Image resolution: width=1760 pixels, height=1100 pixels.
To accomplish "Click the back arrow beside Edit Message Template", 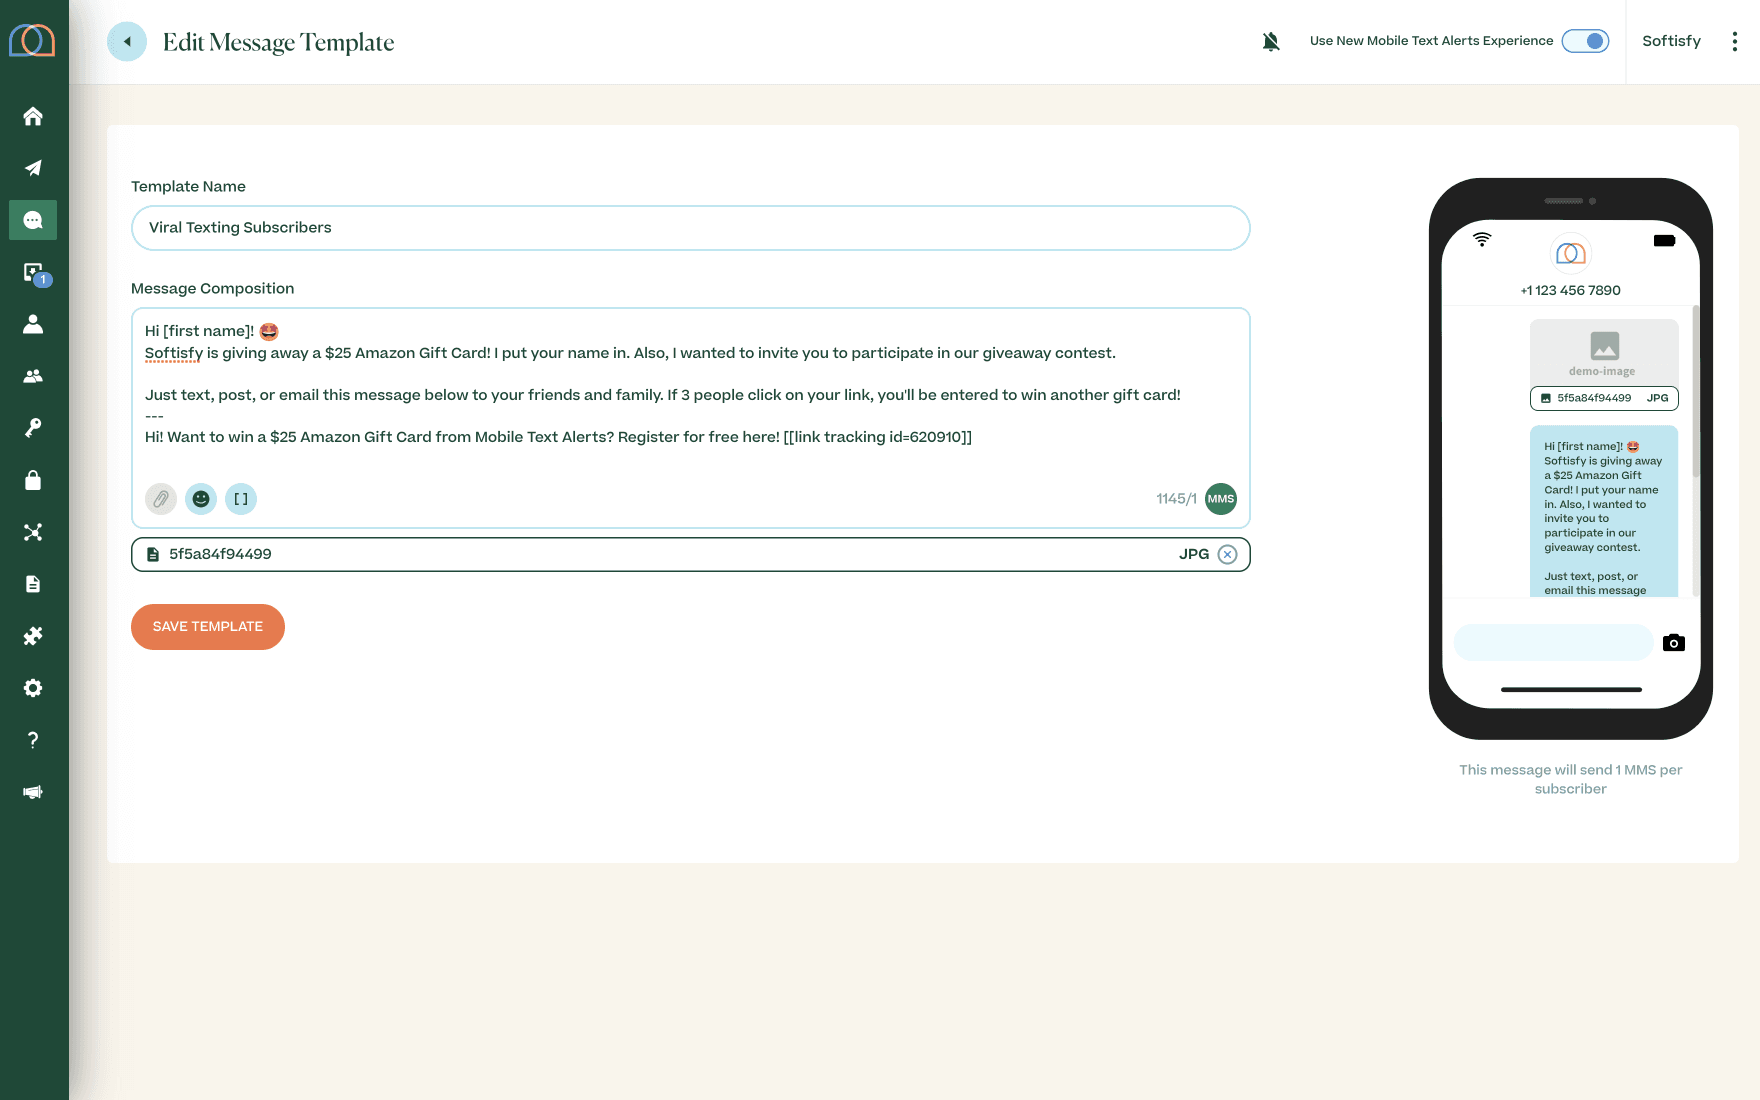I will point(127,42).
